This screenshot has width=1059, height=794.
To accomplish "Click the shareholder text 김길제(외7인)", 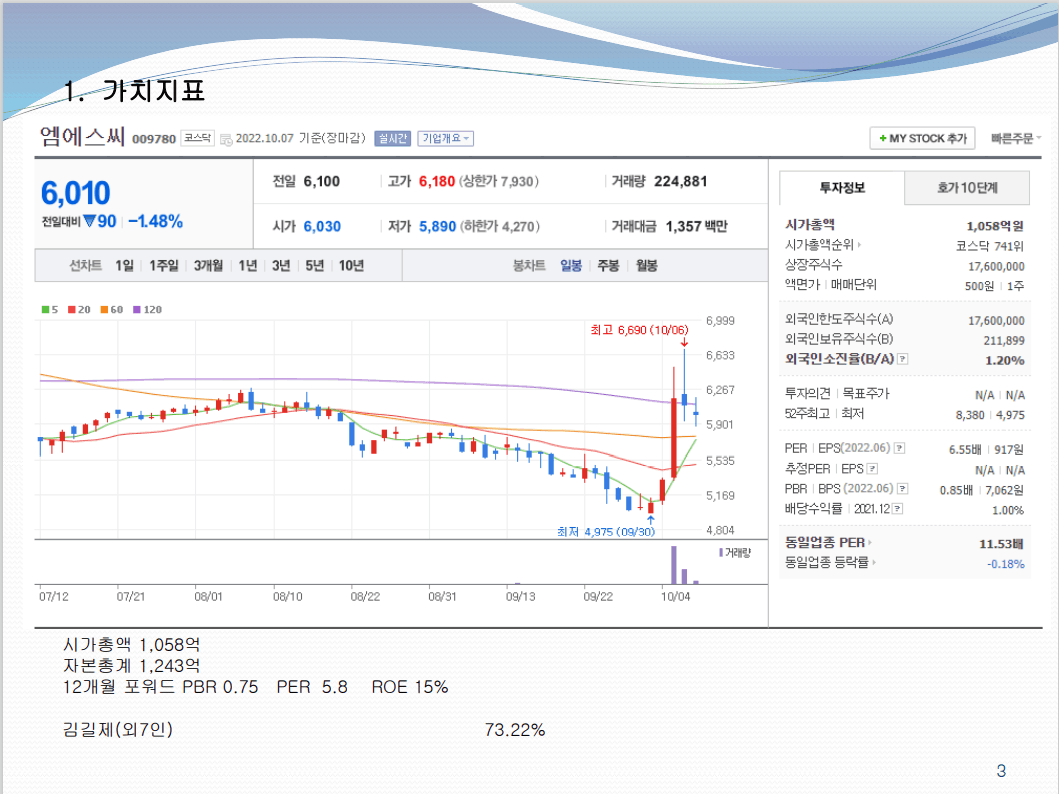I will click(118, 730).
